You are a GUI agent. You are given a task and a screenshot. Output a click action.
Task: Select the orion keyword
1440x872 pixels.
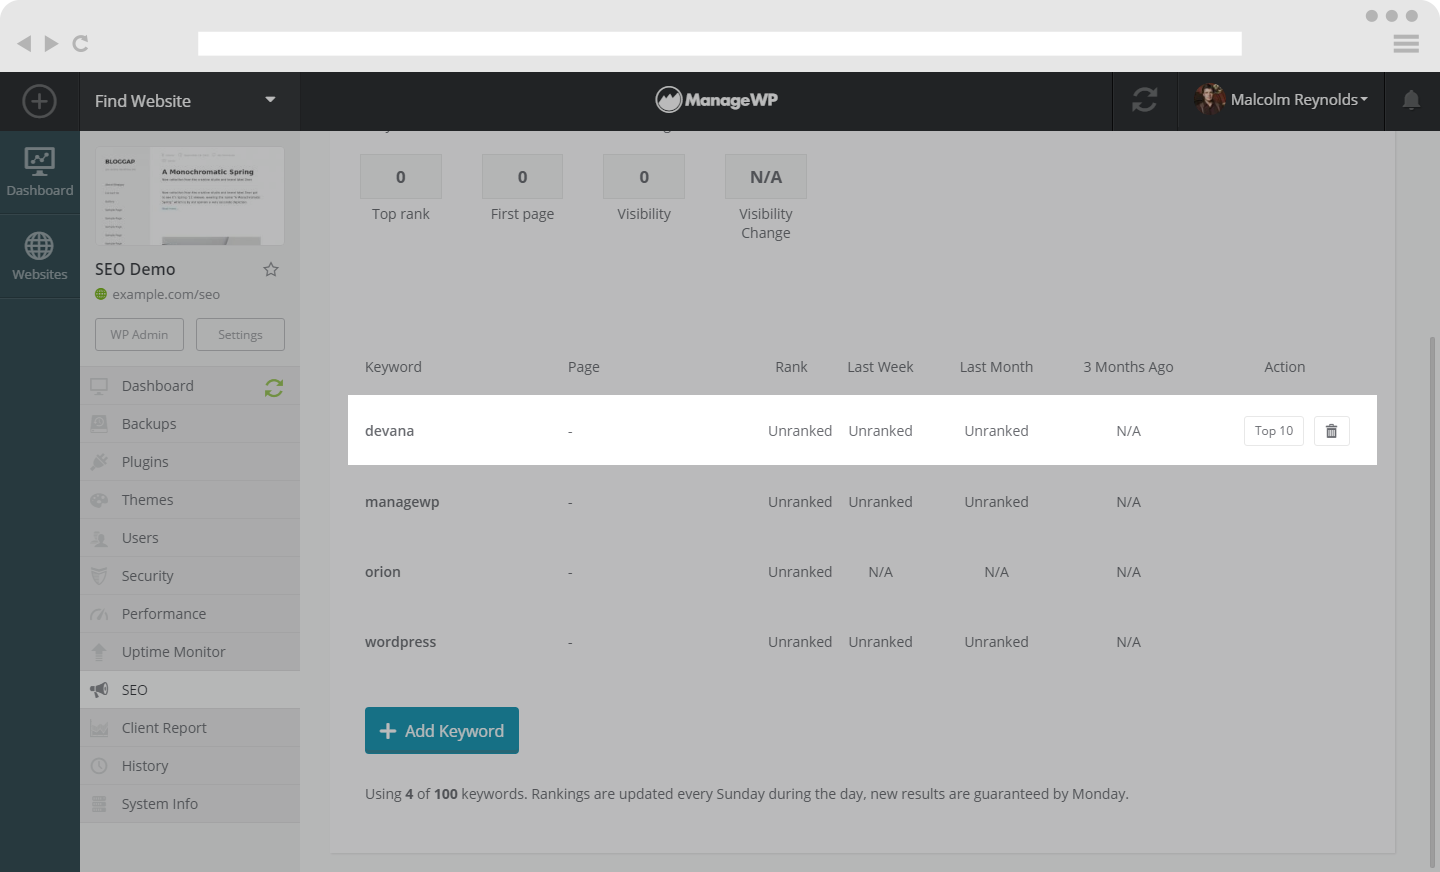point(383,572)
